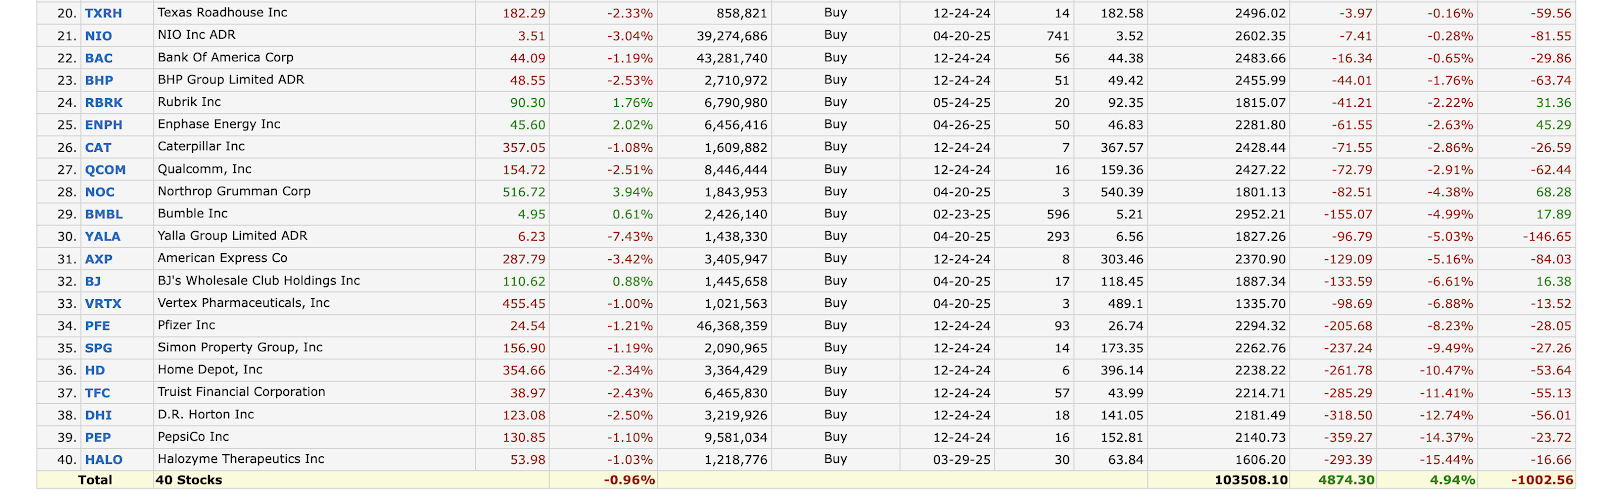Select the total value 103508.10
Screen dimensions: 1600x503
[1251, 480]
